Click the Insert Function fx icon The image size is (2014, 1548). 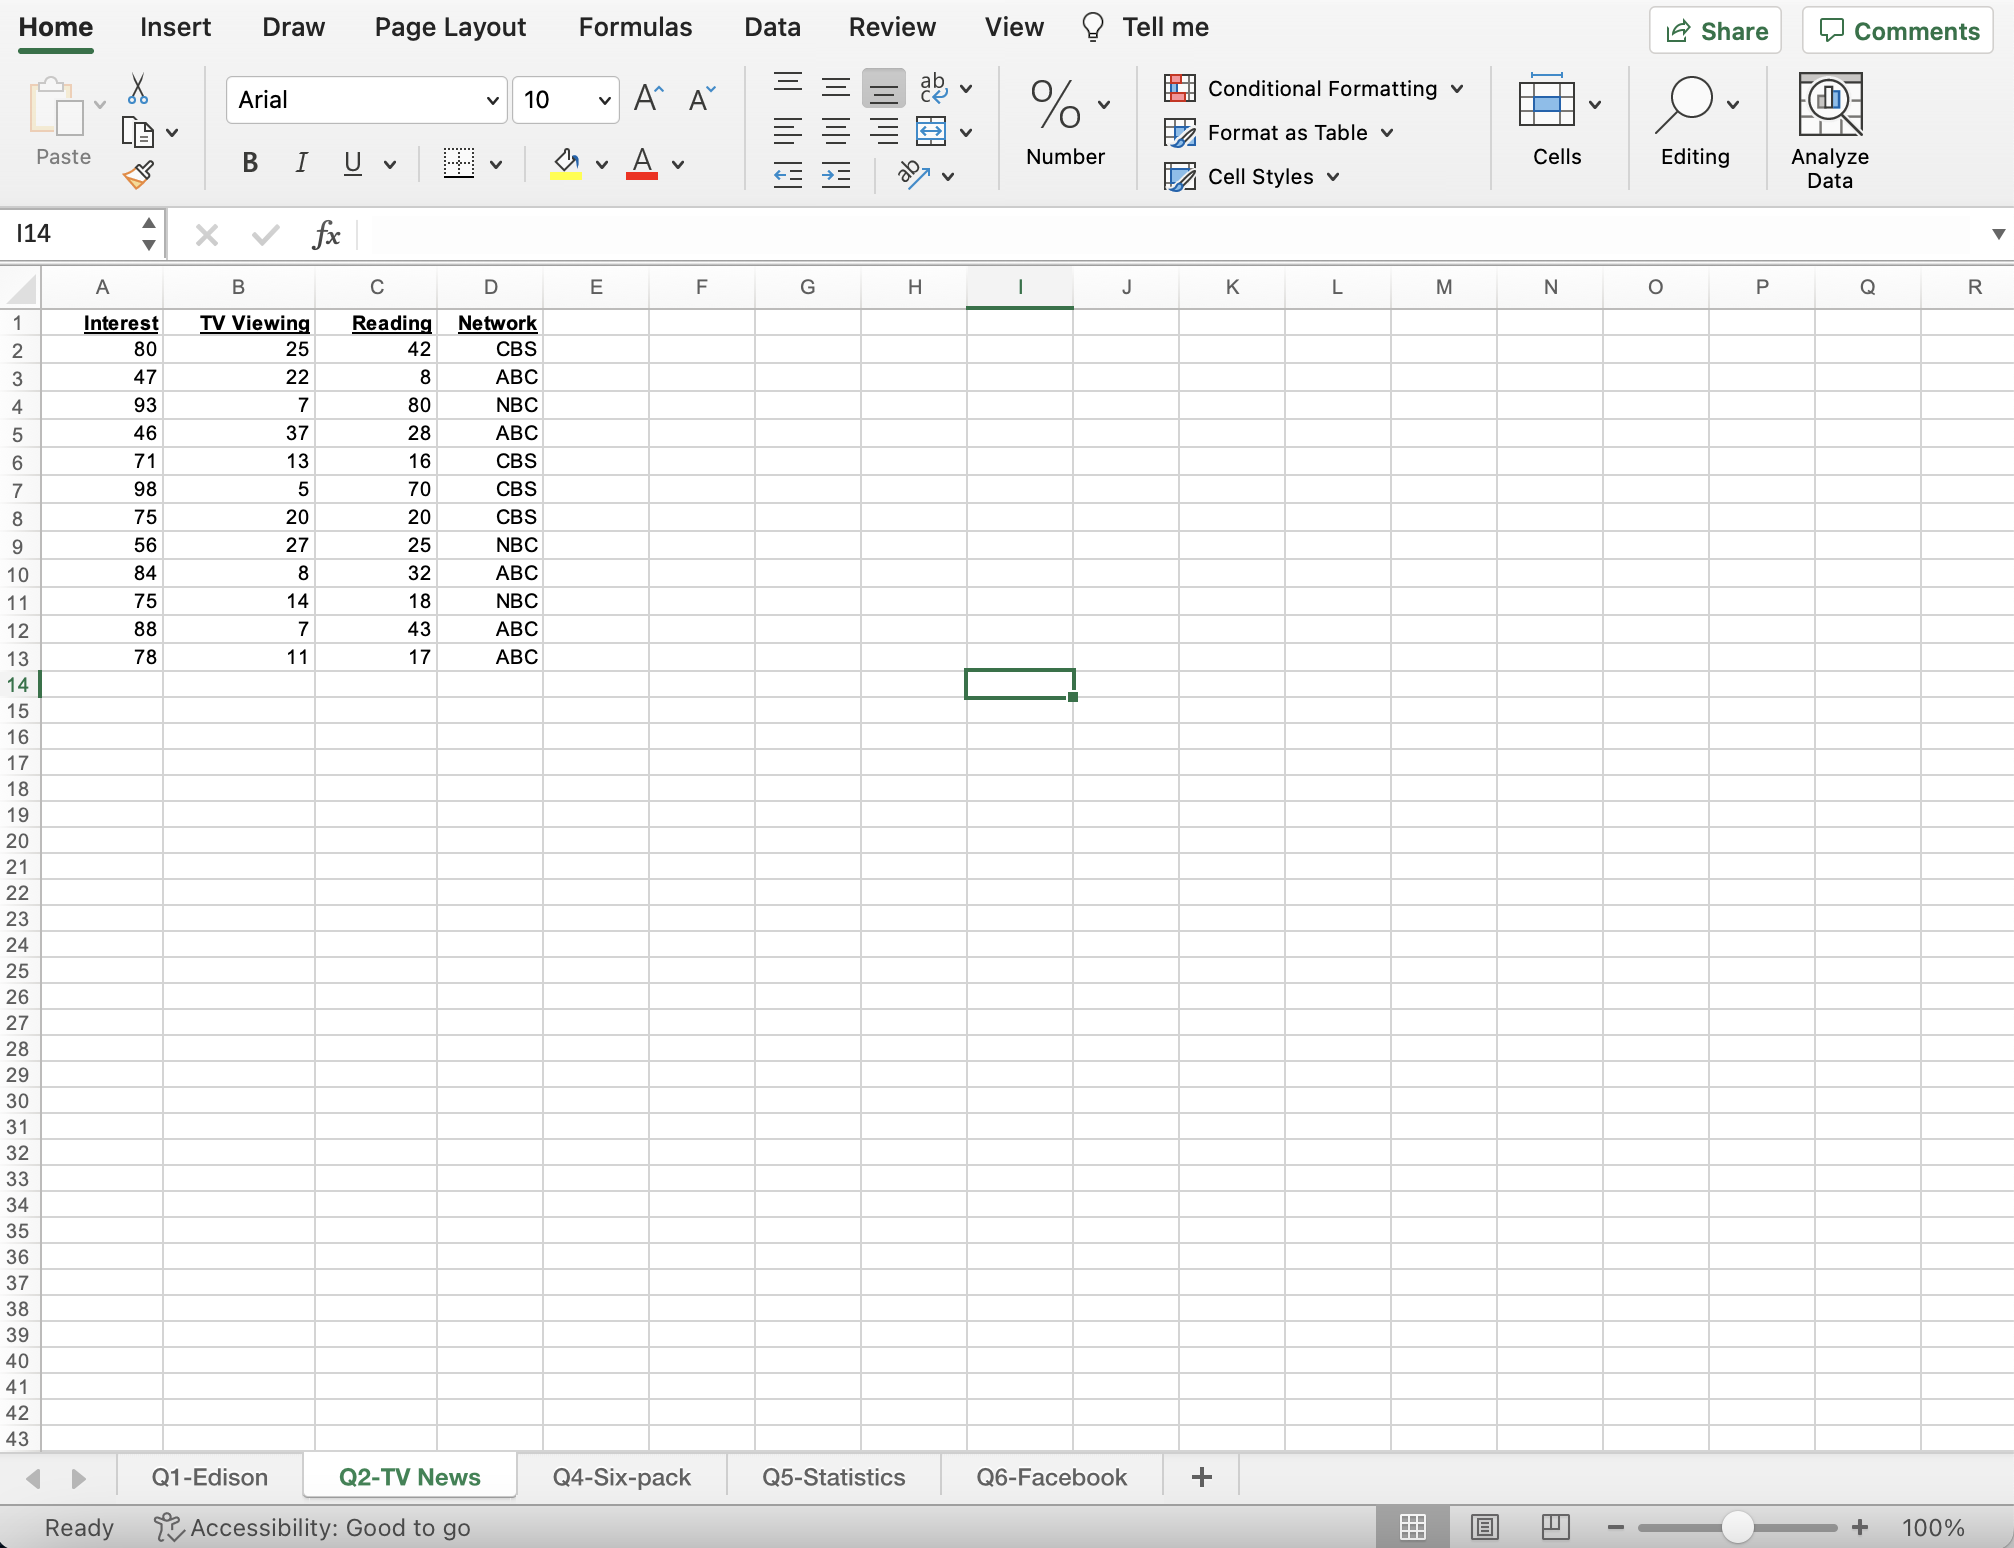click(326, 235)
